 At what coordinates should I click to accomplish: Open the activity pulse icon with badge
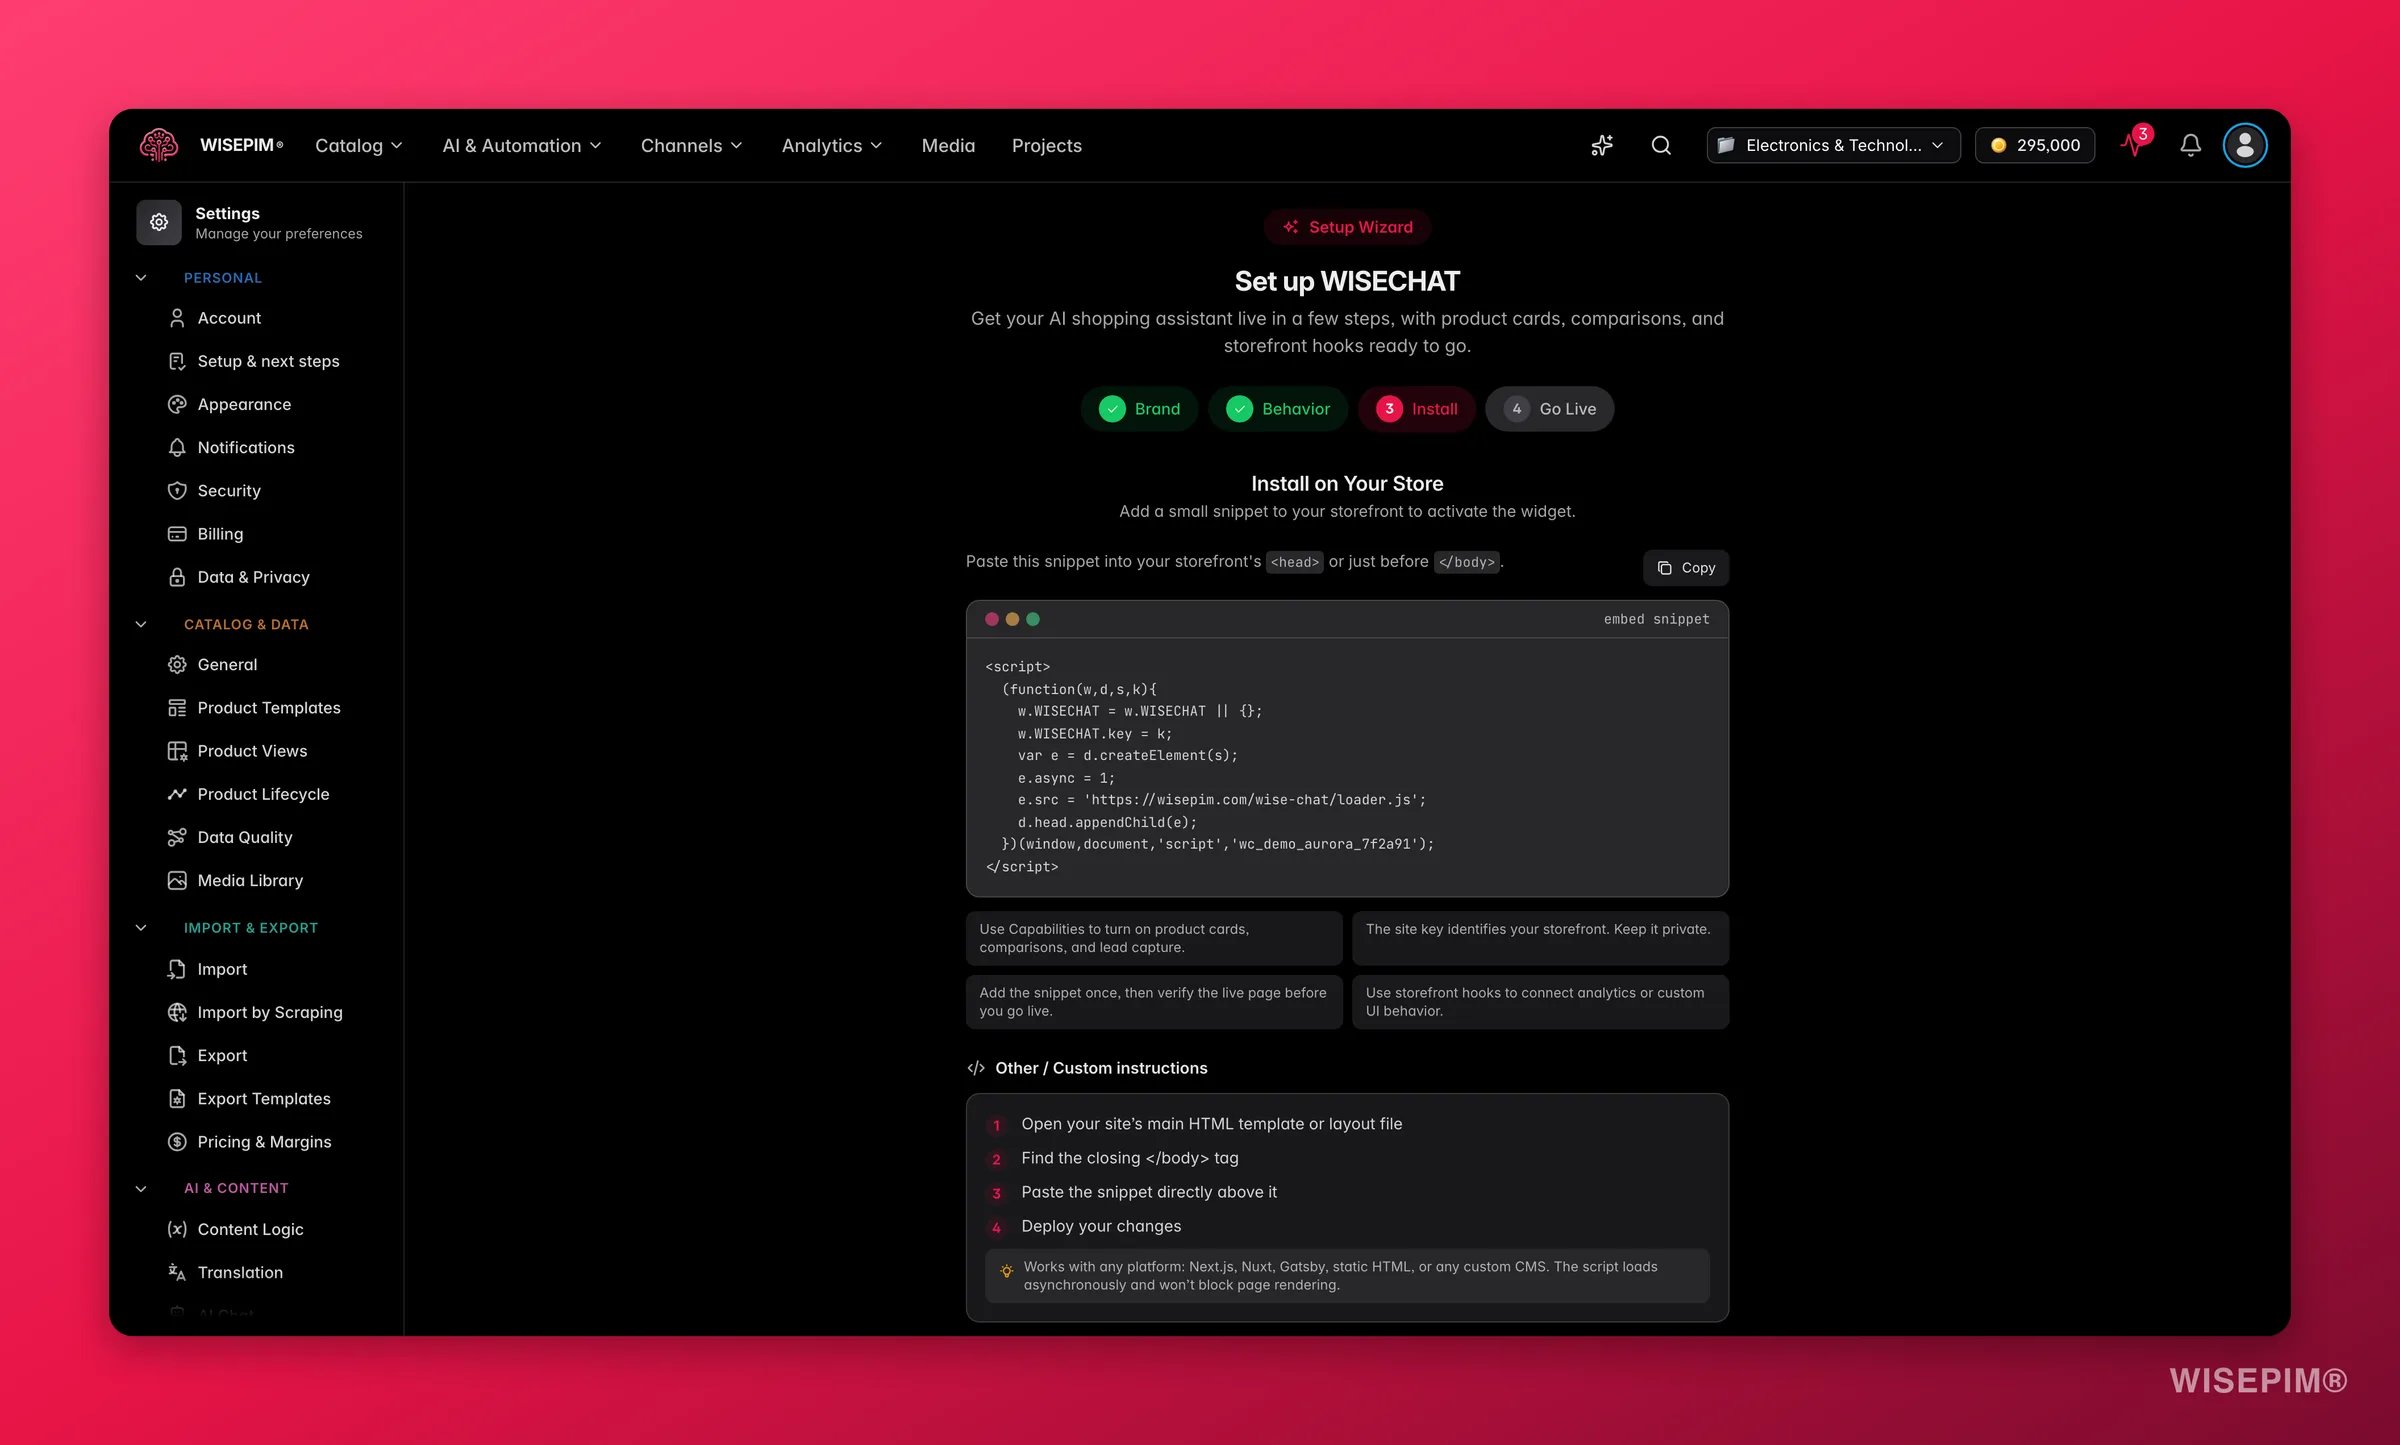[2134, 143]
